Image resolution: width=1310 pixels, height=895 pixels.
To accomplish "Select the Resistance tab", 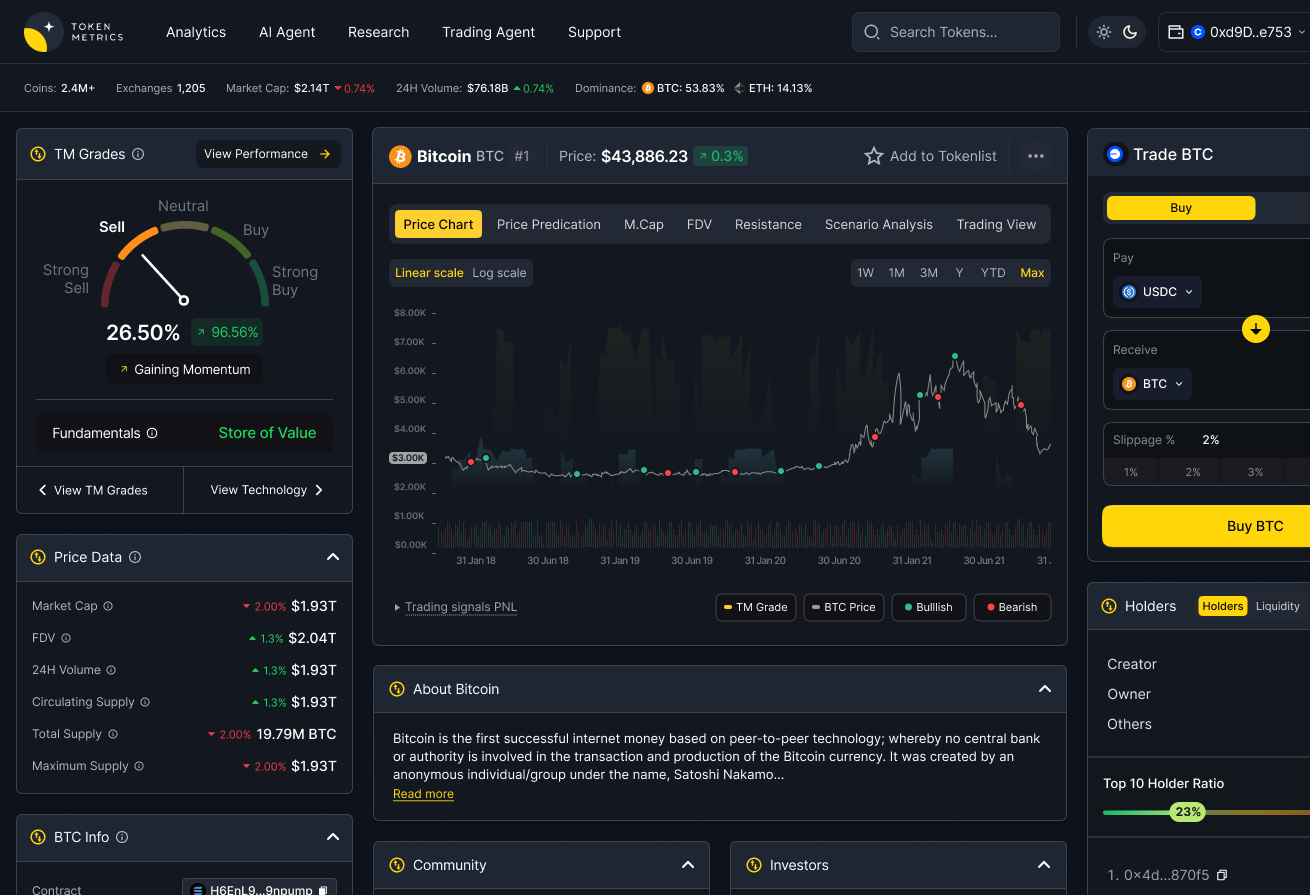I will [768, 224].
